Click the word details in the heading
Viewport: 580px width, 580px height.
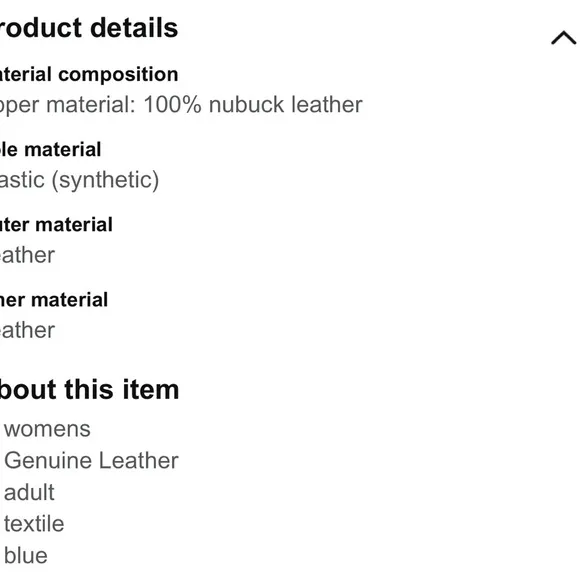click(x=134, y=28)
